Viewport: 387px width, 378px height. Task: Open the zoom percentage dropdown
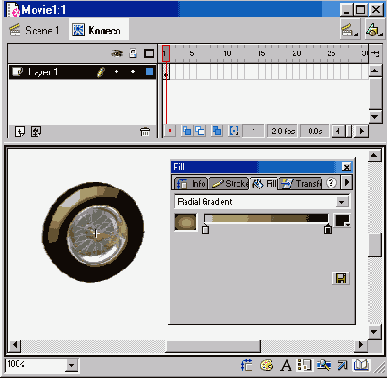click(71, 365)
